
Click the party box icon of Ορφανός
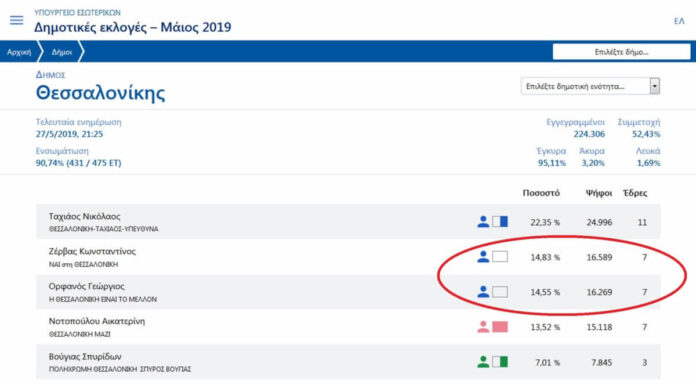(500, 292)
